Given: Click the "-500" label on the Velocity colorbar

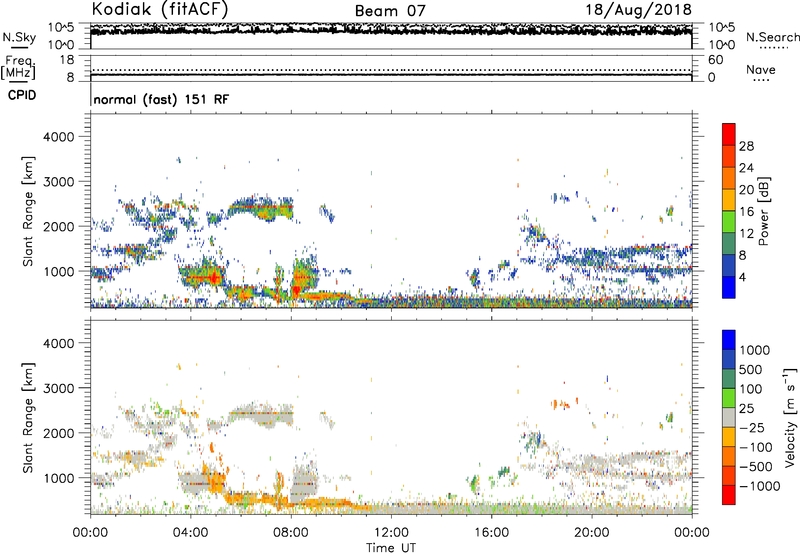Looking at the screenshot, I should tap(756, 466).
